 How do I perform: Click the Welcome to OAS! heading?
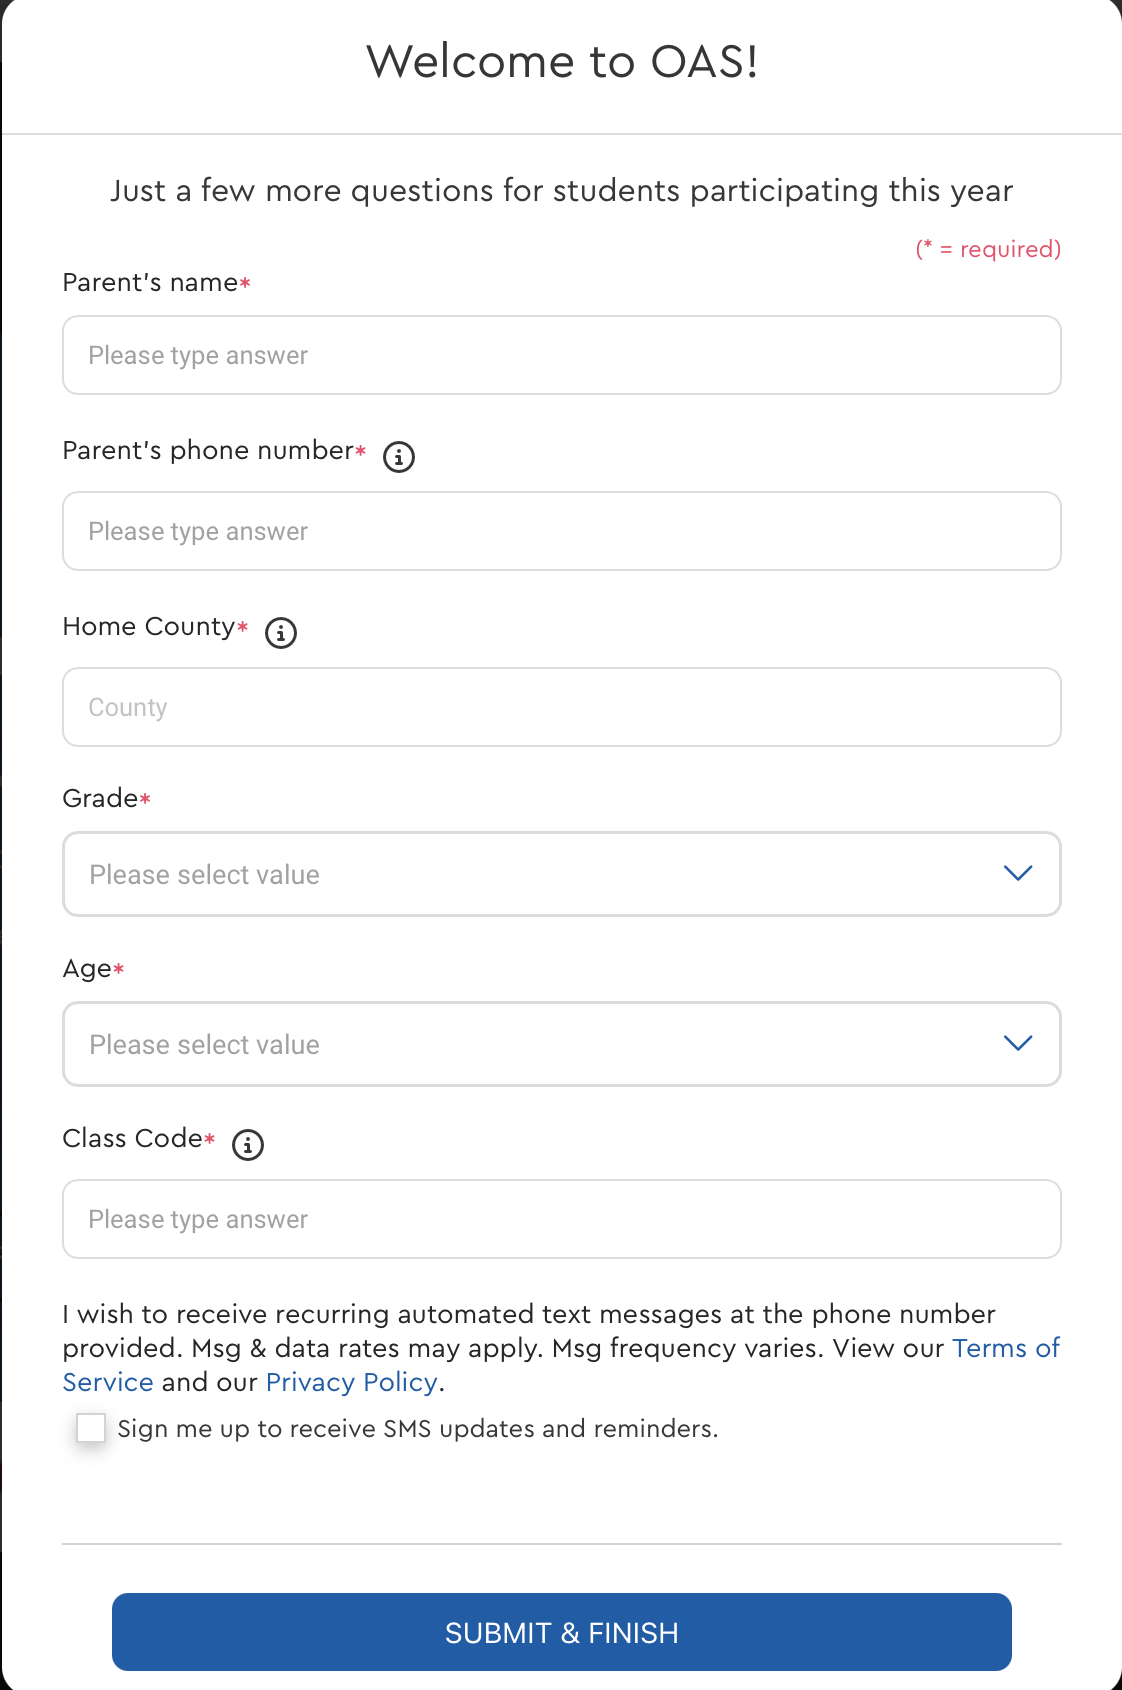(x=562, y=61)
